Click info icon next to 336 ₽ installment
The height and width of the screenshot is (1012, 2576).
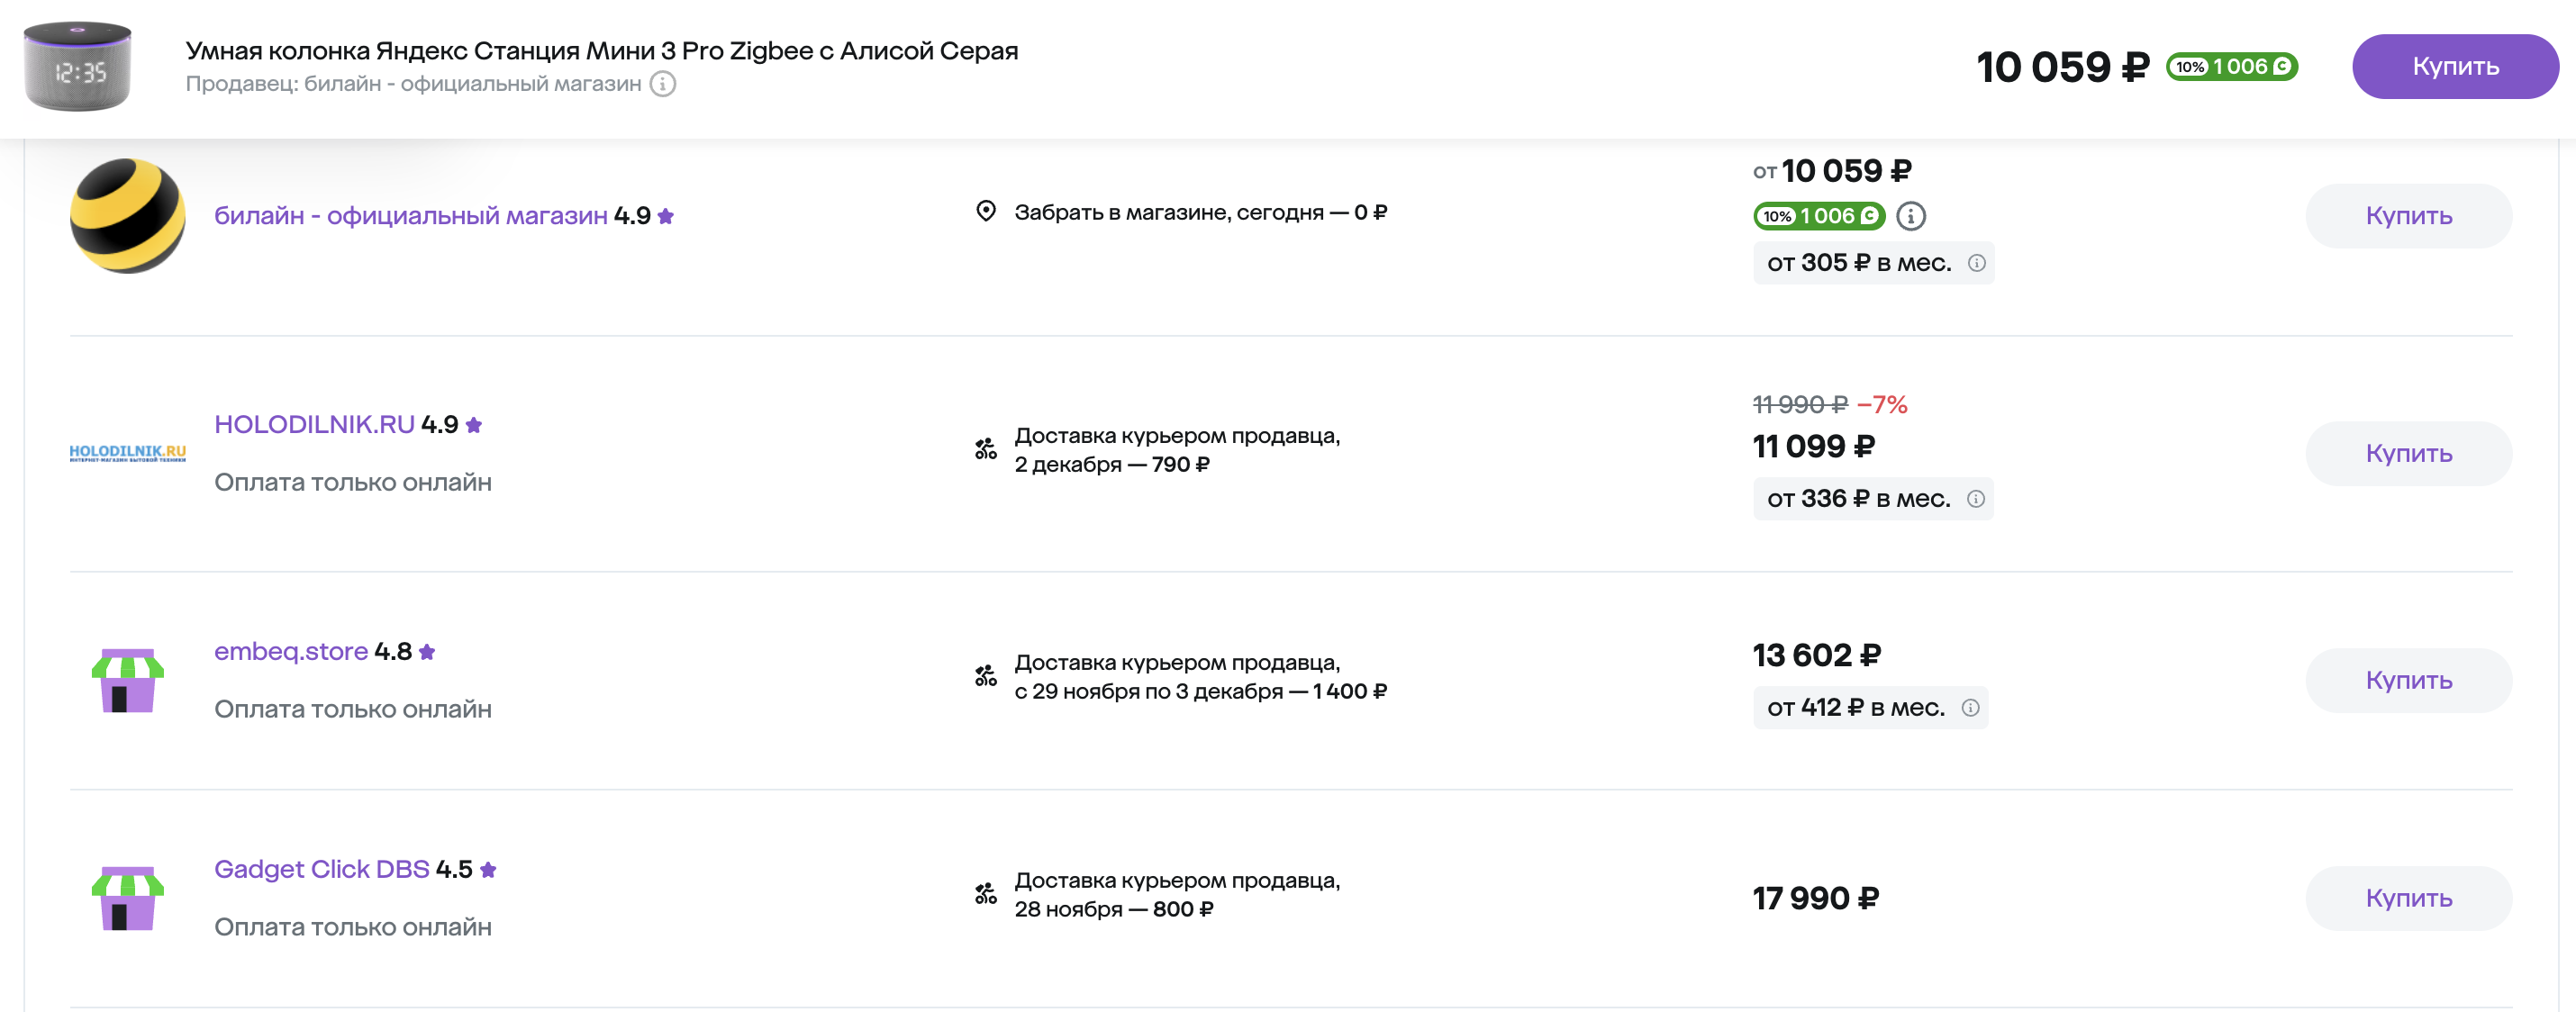1975,499
